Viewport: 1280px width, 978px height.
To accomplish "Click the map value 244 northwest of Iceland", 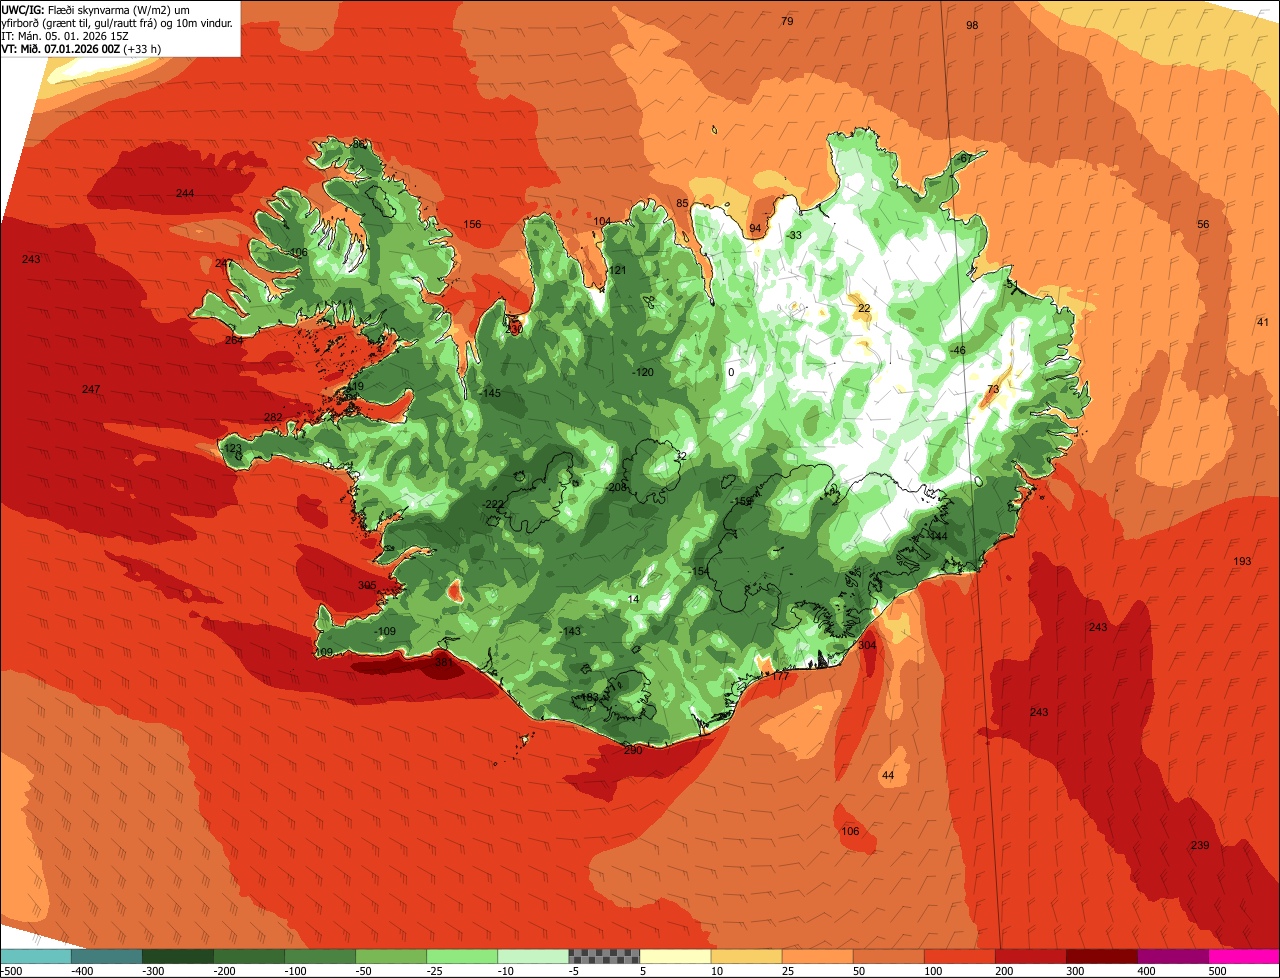I will tap(185, 193).
